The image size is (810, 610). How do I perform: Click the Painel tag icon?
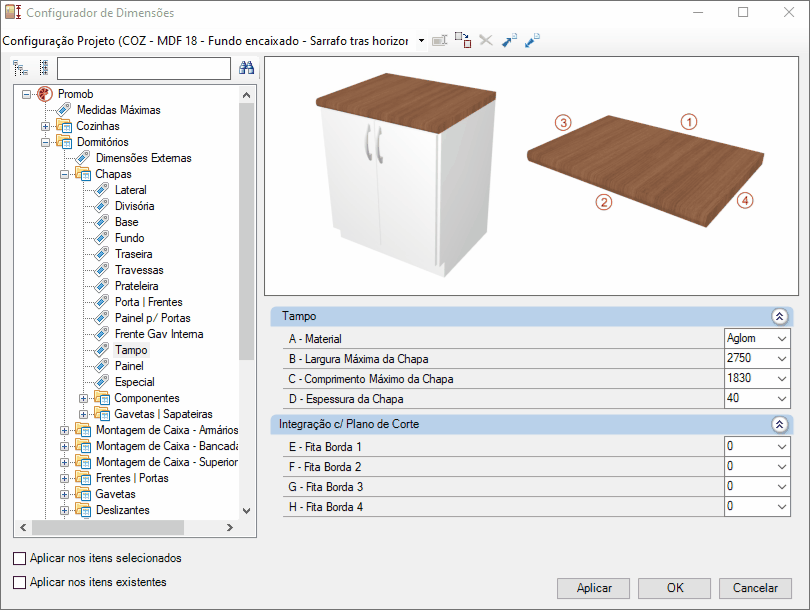click(x=102, y=366)
